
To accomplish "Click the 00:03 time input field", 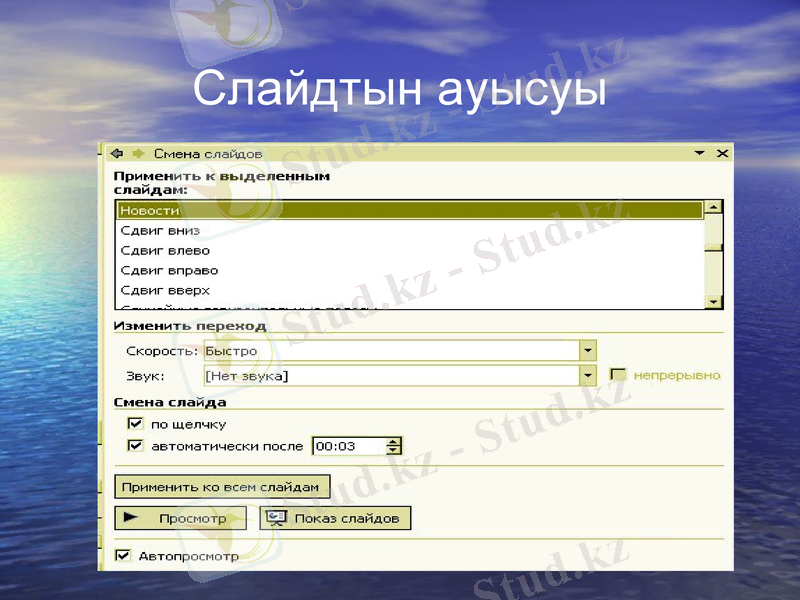I will pyautogui.click(x=348, y=447).
